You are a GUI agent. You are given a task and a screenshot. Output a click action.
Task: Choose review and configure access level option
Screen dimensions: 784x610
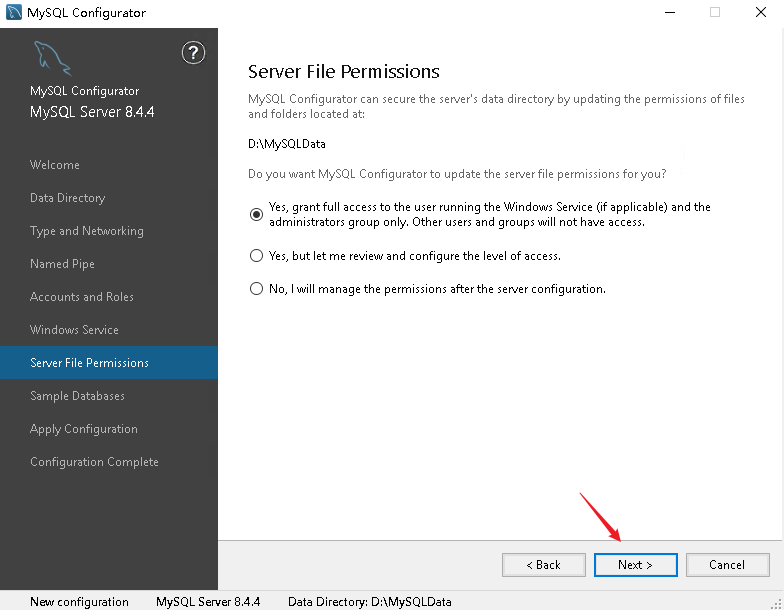[256, 256]
